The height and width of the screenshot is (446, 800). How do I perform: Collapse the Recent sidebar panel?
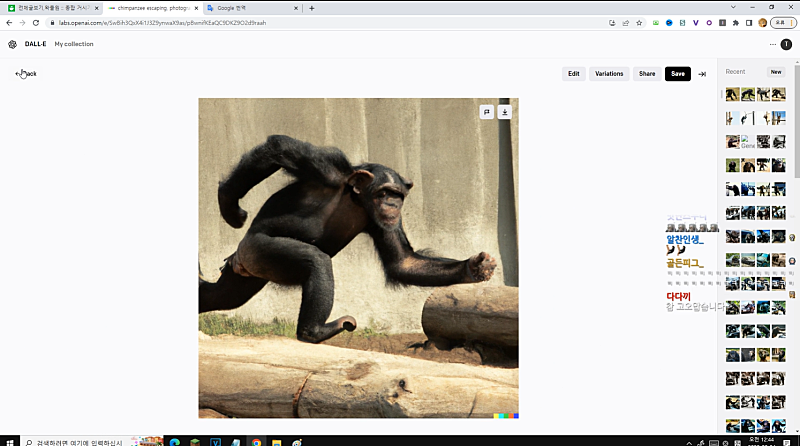[x=702, y=74]
